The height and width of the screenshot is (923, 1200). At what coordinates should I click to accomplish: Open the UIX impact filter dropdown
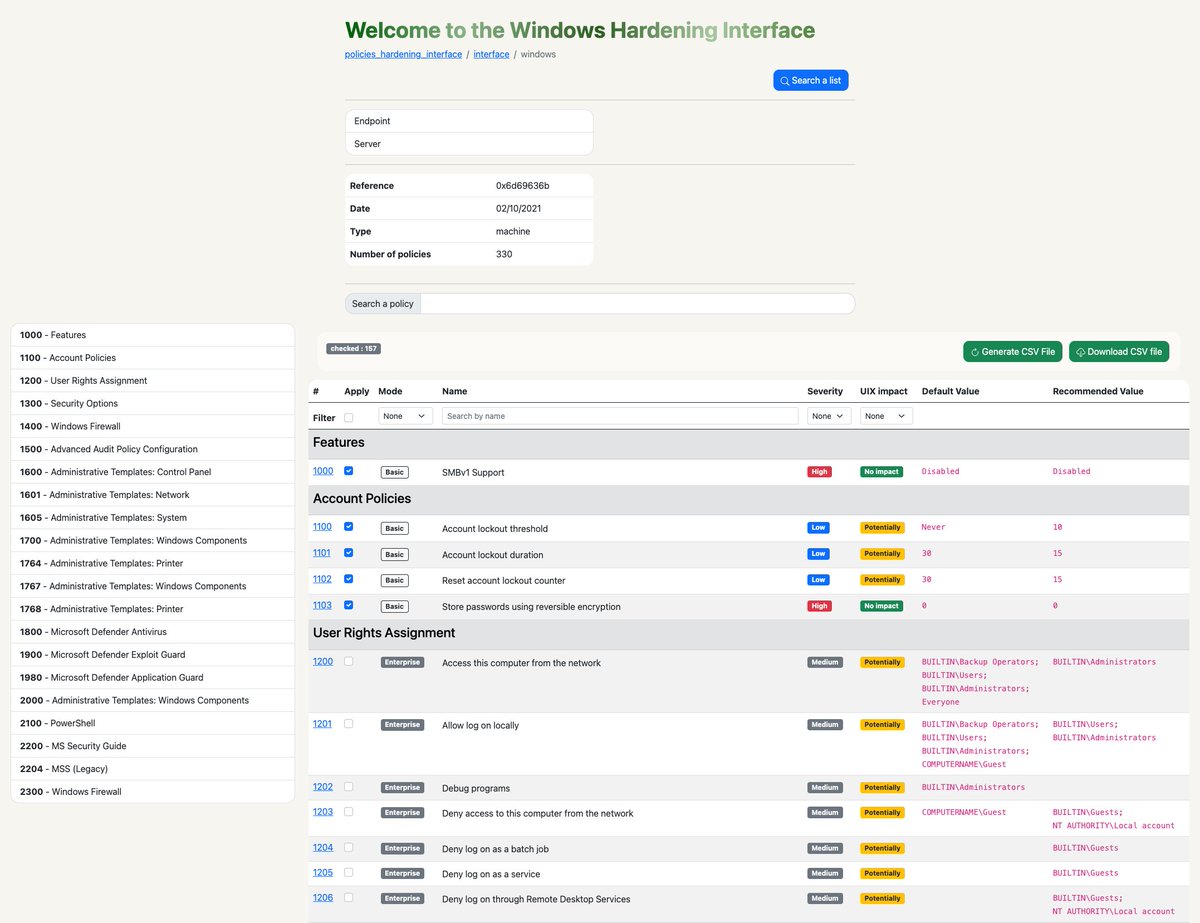[x=884, y=415]
